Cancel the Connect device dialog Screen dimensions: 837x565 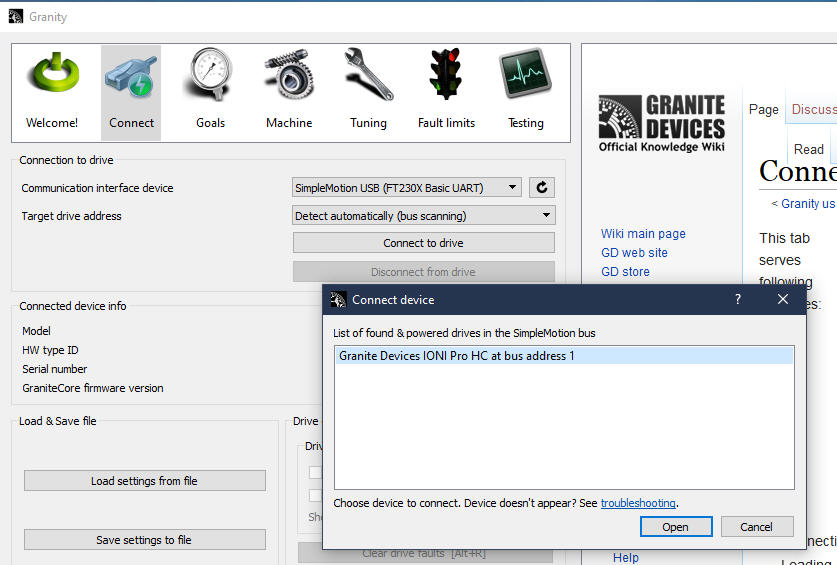[756, 527]
